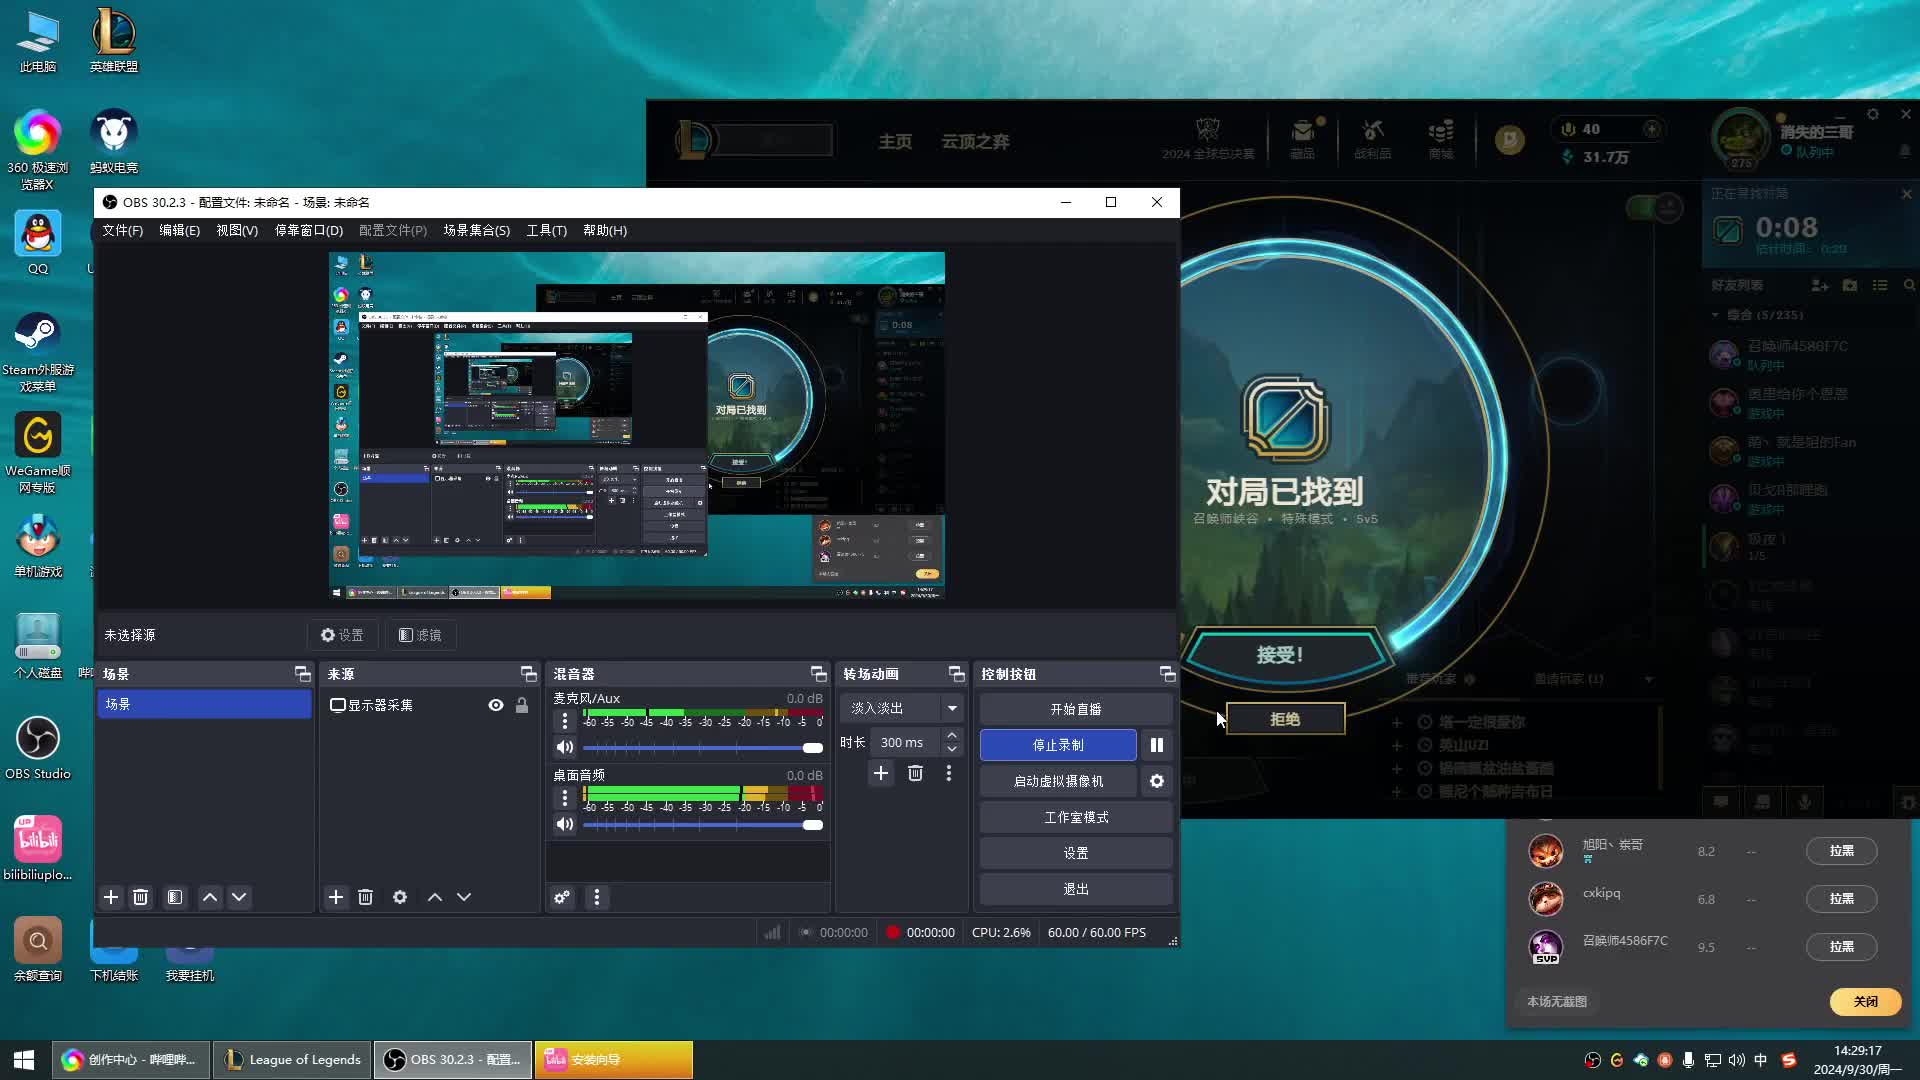Click 启动虚拟摄像机 button

point(1058,781)
